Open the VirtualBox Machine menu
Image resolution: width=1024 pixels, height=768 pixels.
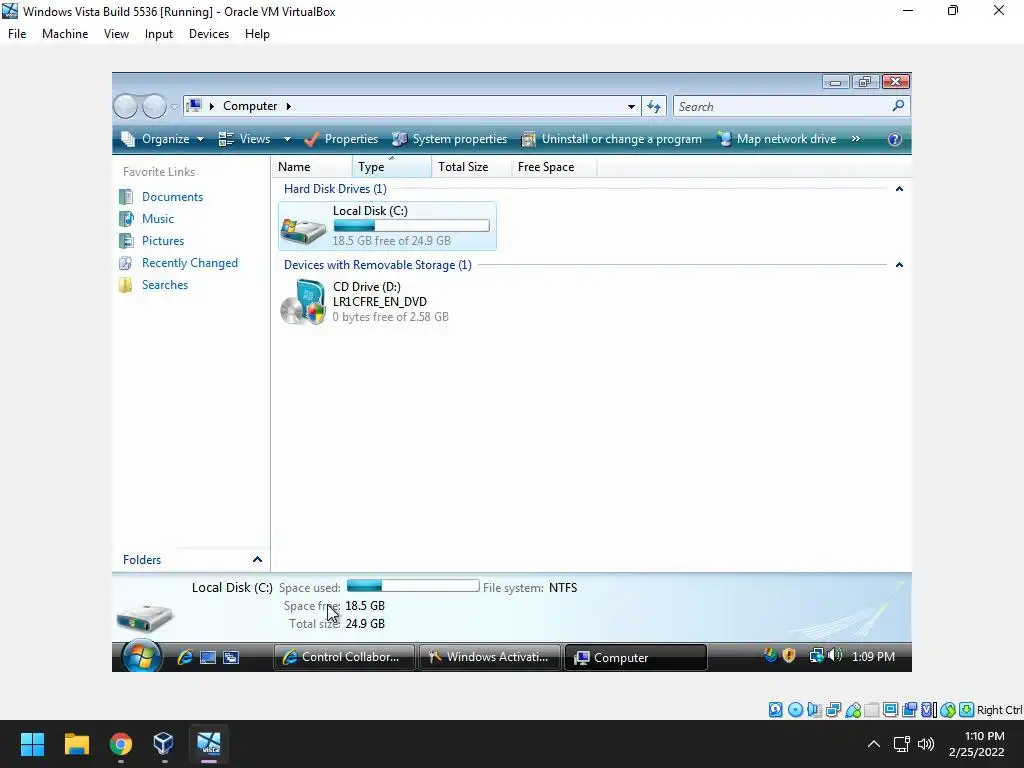pos(65,34)
